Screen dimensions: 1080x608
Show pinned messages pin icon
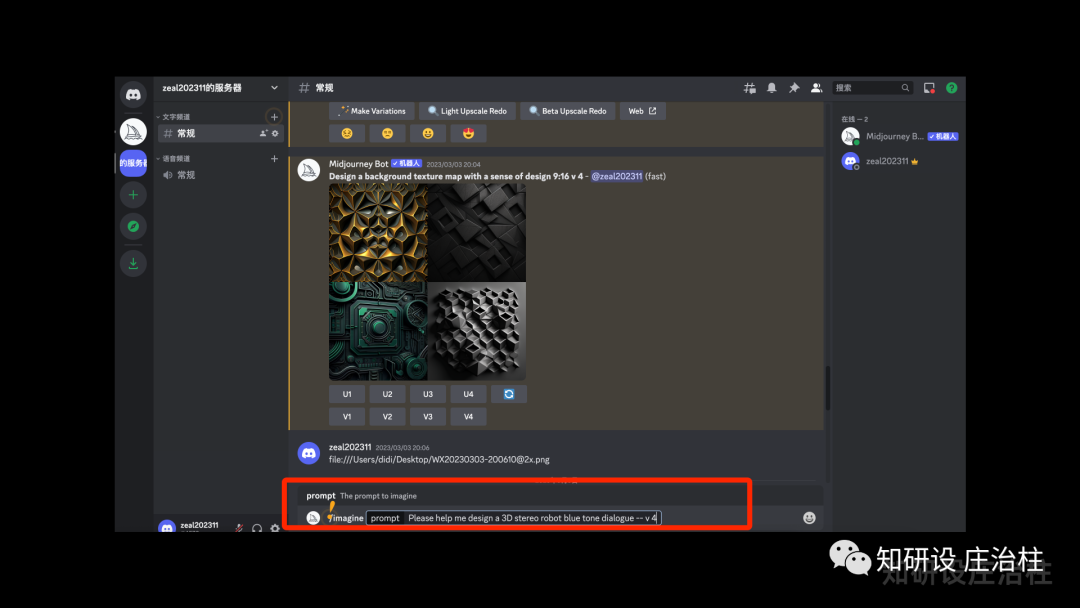(793, 88)
